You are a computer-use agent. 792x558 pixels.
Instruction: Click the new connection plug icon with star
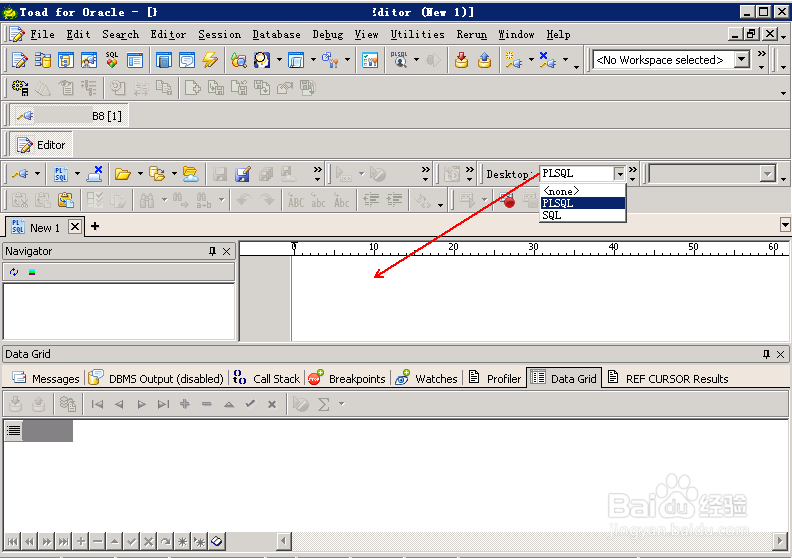[x=514, y=60]
